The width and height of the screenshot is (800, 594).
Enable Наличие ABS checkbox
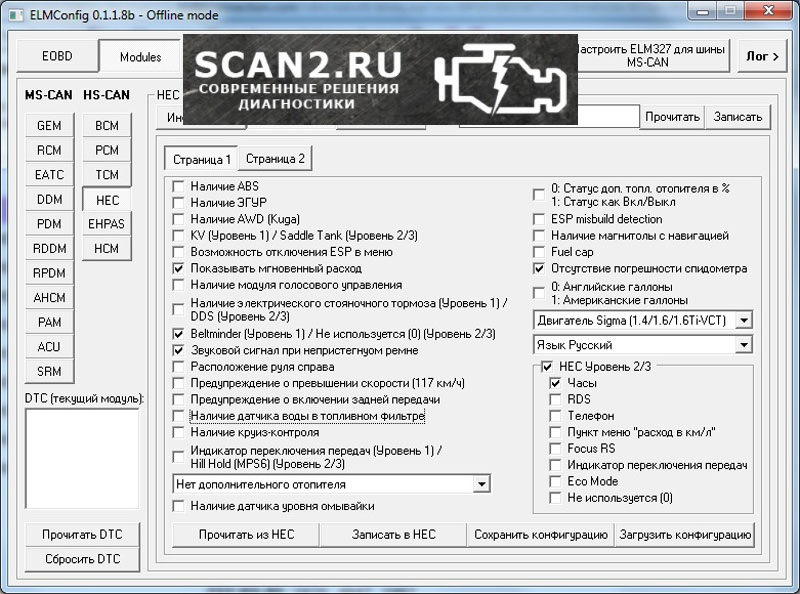(x=178, y=186)
